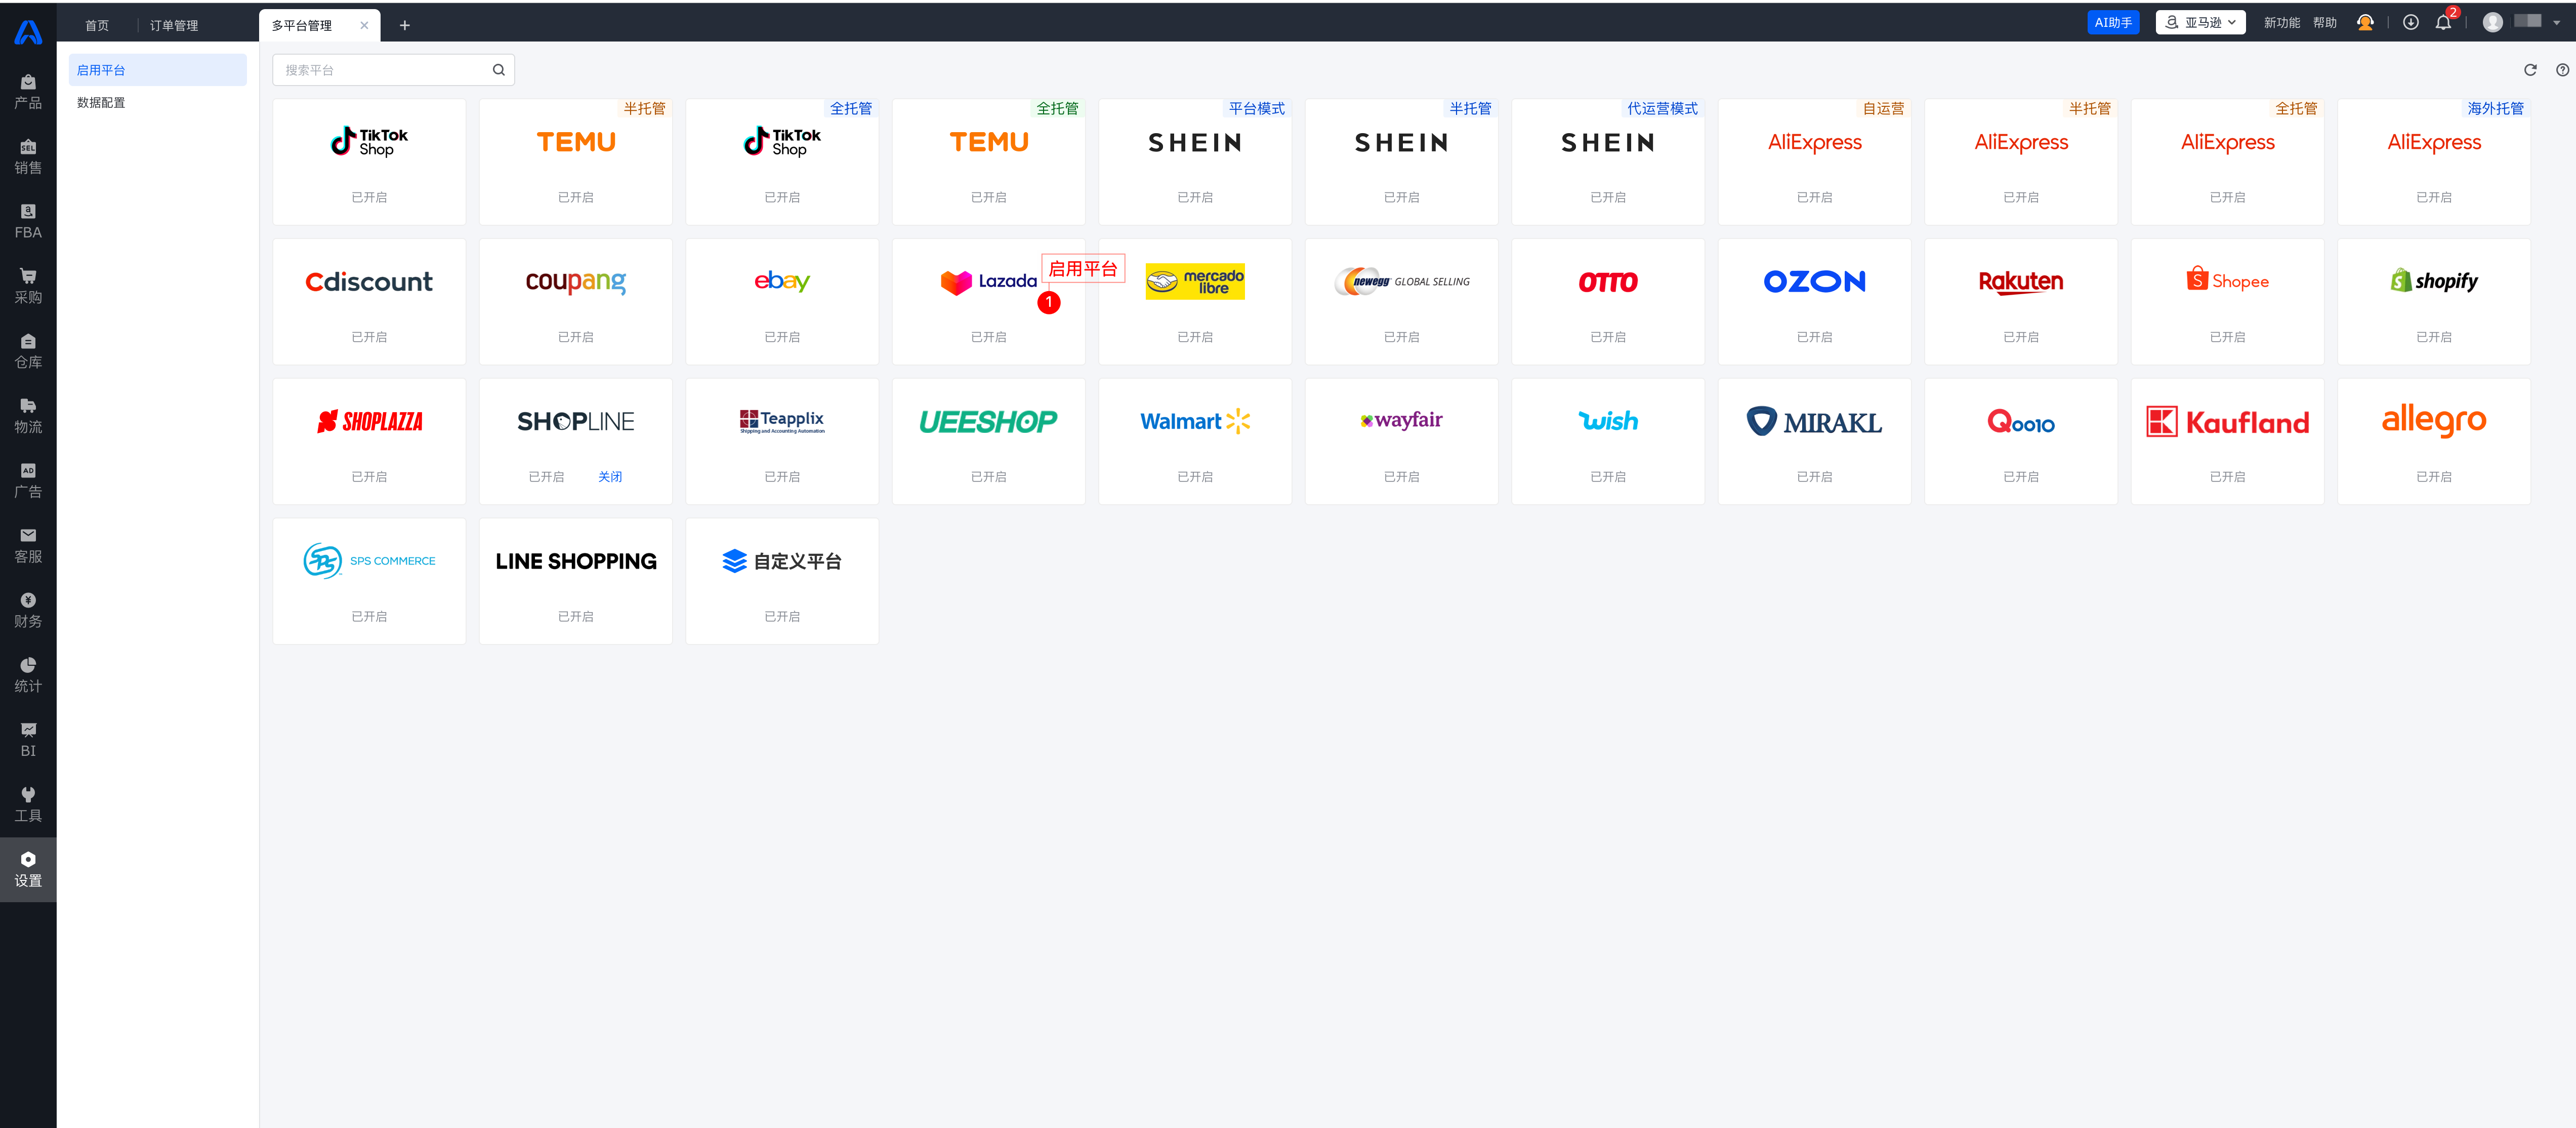The image size is (2576, 1128).
Task: Open the 广告 sidebar section
Action: [x=28, y=481]
